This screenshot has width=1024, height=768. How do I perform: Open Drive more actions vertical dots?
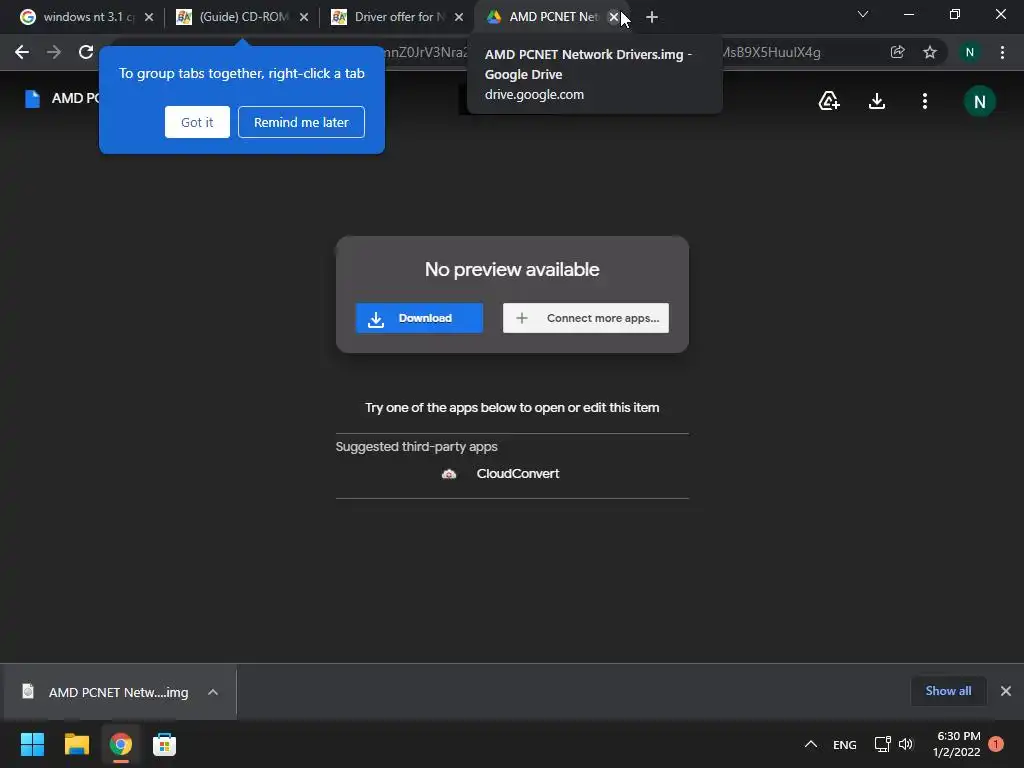point(925,101)
